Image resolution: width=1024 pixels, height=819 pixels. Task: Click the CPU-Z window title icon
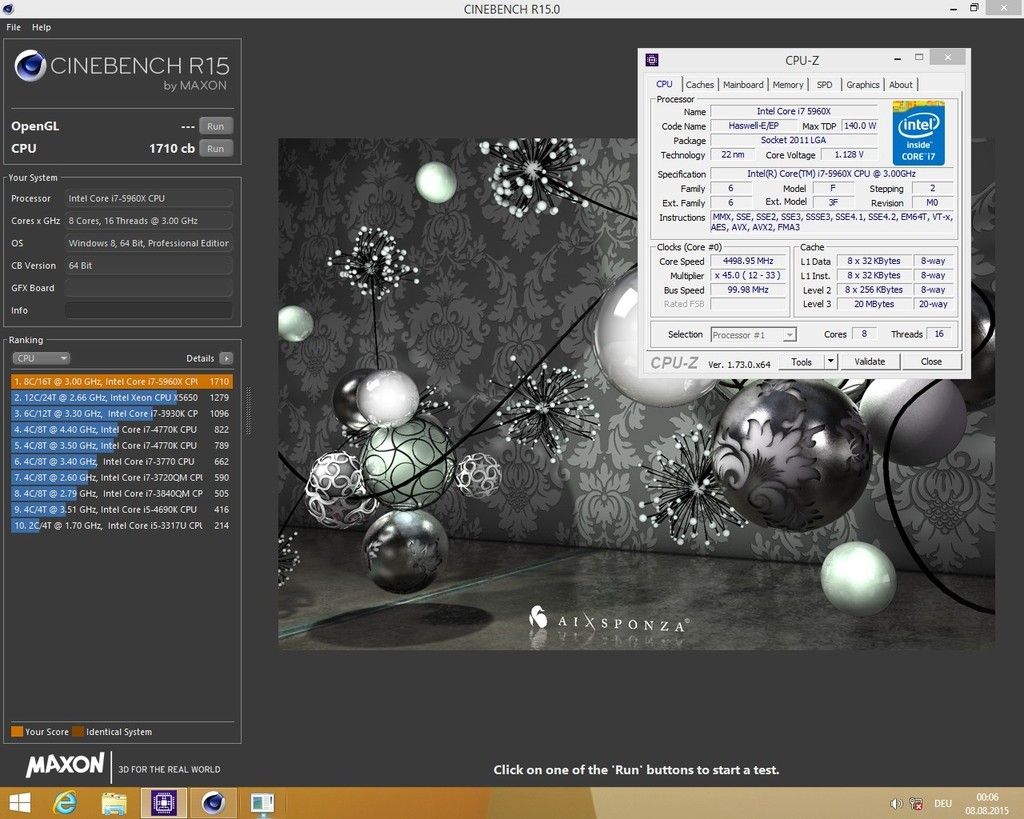coord(652,60)
